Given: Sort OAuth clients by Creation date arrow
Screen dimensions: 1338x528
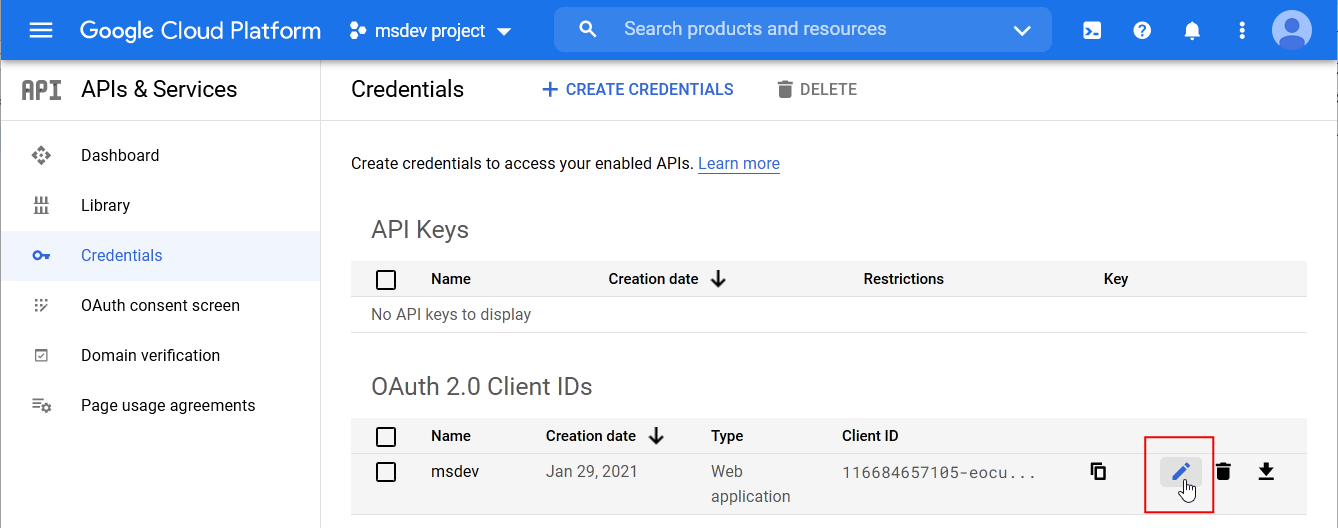Looking at the screenshot, I should (657, 436).
